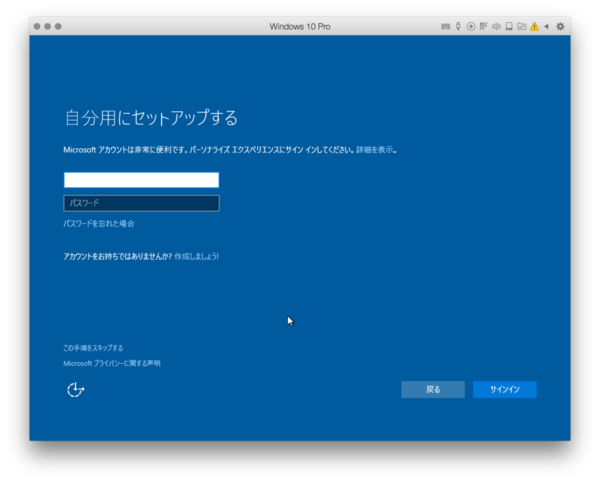The height and width of the screenshot is (483, 600).
Task: Open the virtual machine settings gear
Action: coord(560,26)
